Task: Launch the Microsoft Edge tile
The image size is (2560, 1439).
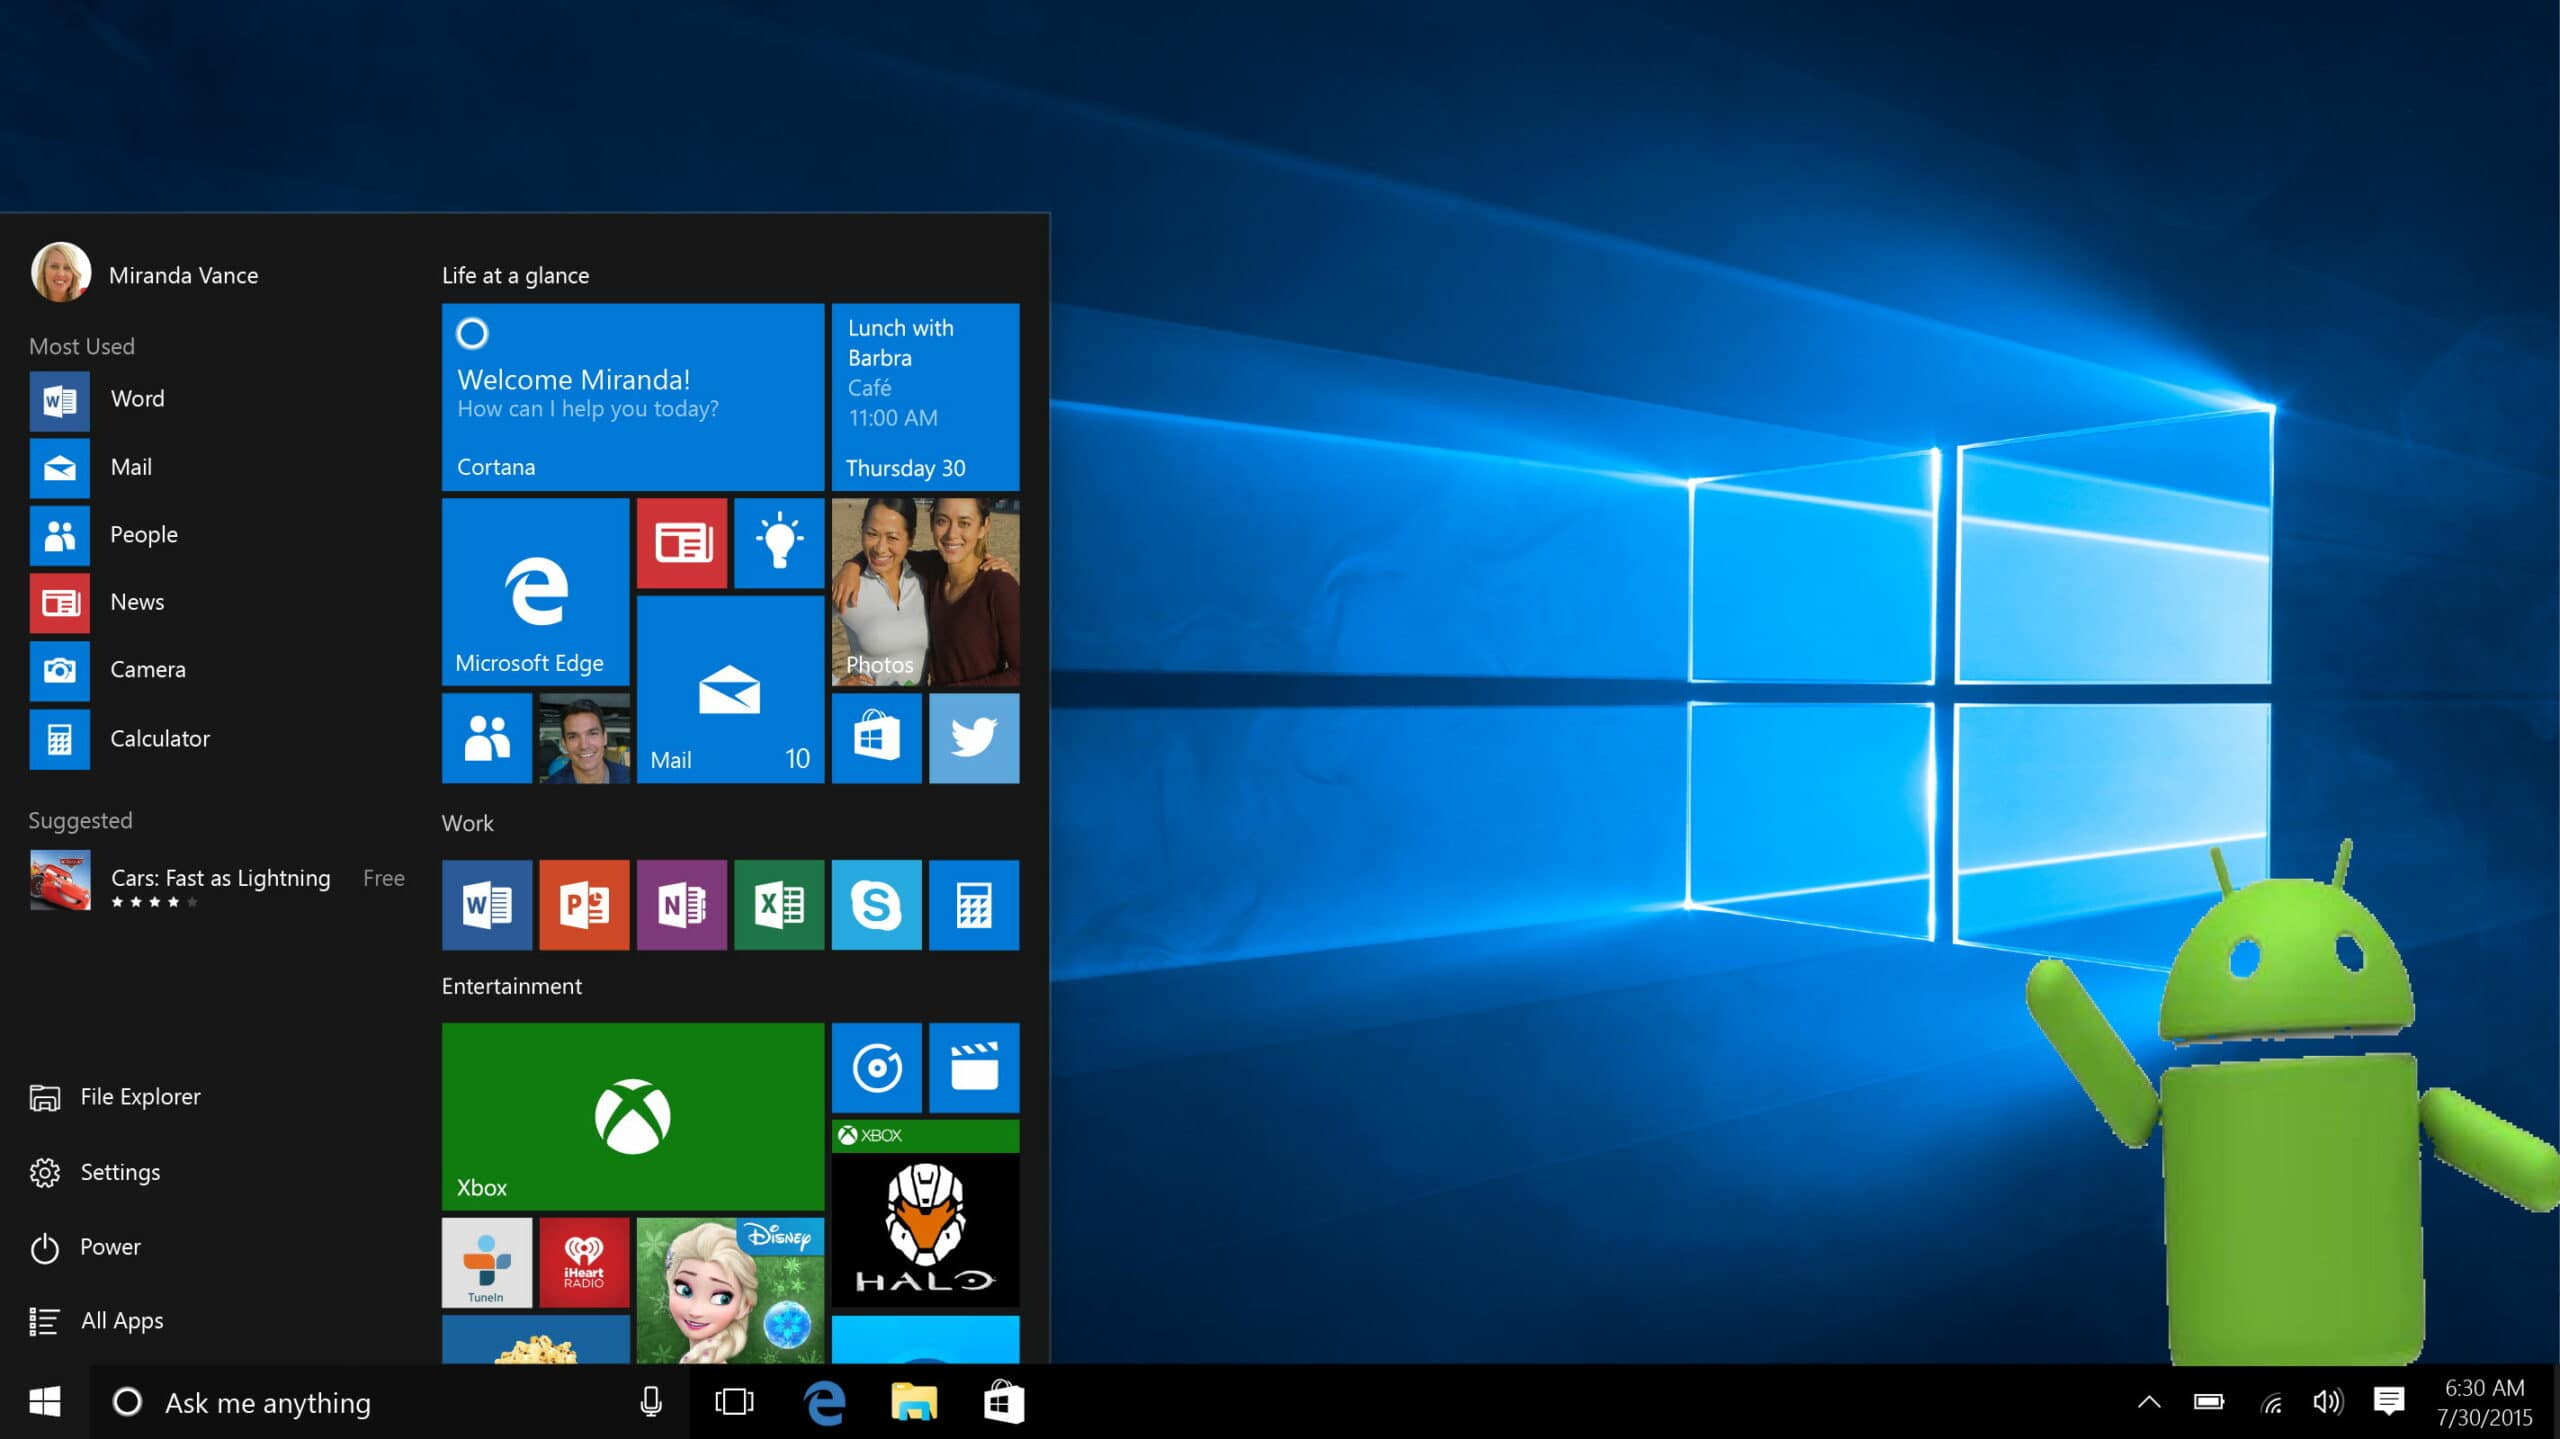Action: (x=536, y=592)
